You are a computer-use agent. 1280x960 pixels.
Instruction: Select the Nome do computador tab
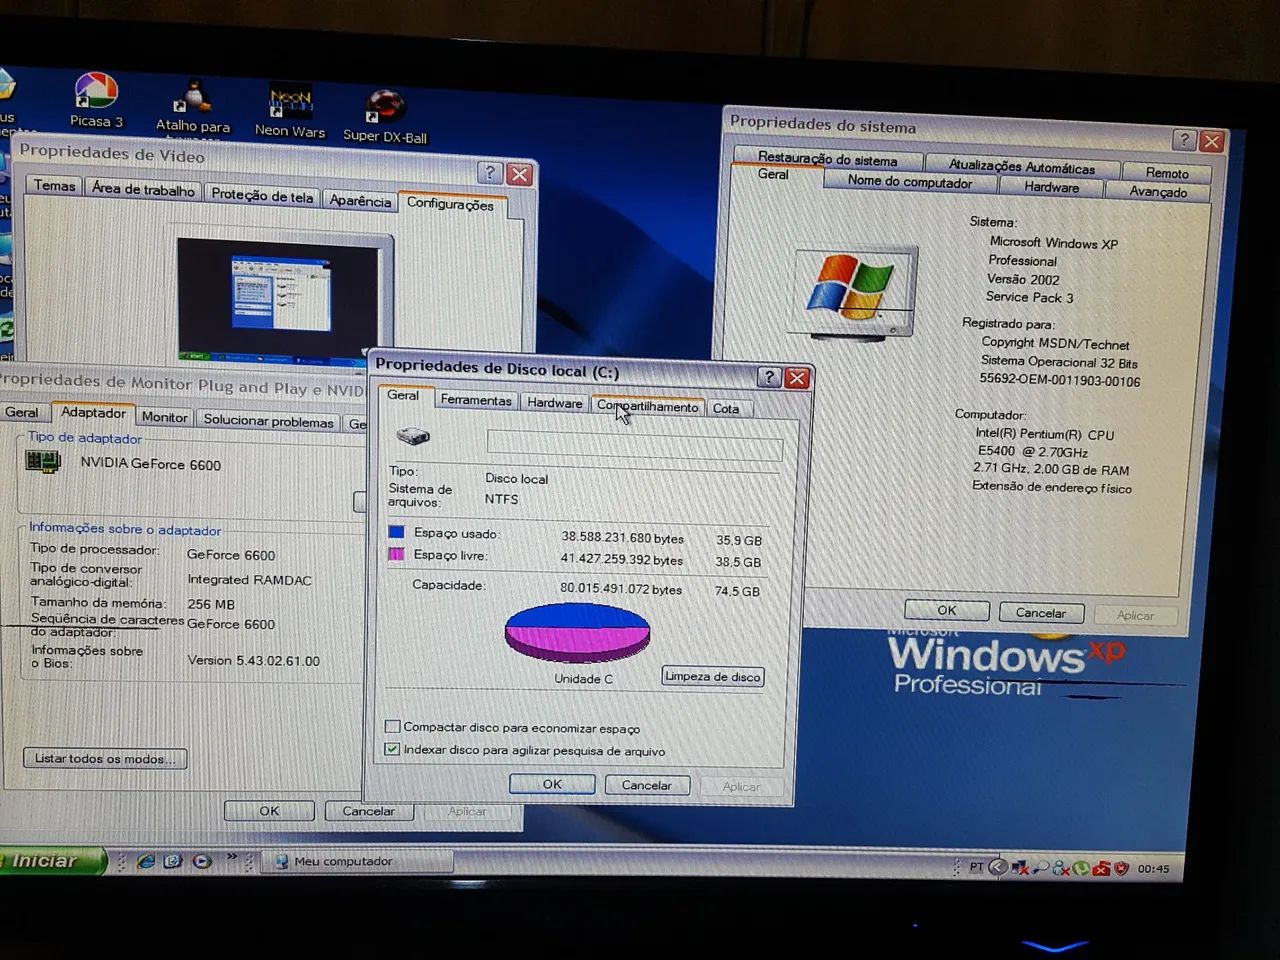[909, 182]
